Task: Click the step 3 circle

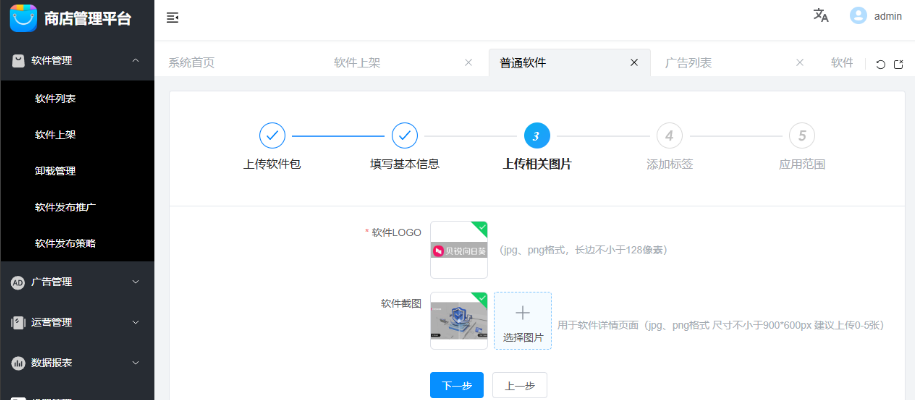Action: 537,136
